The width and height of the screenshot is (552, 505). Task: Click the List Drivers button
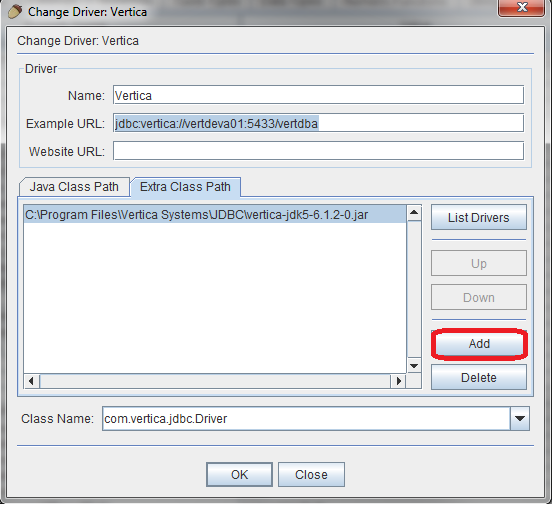point(479,217)
